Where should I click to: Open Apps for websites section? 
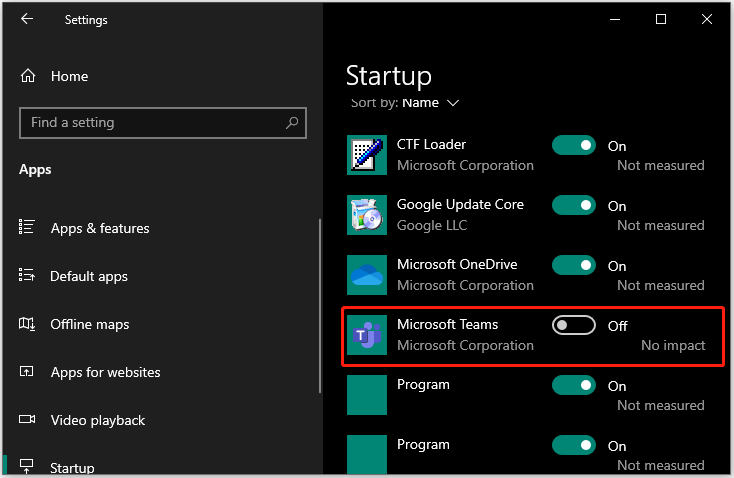[105, 372]
